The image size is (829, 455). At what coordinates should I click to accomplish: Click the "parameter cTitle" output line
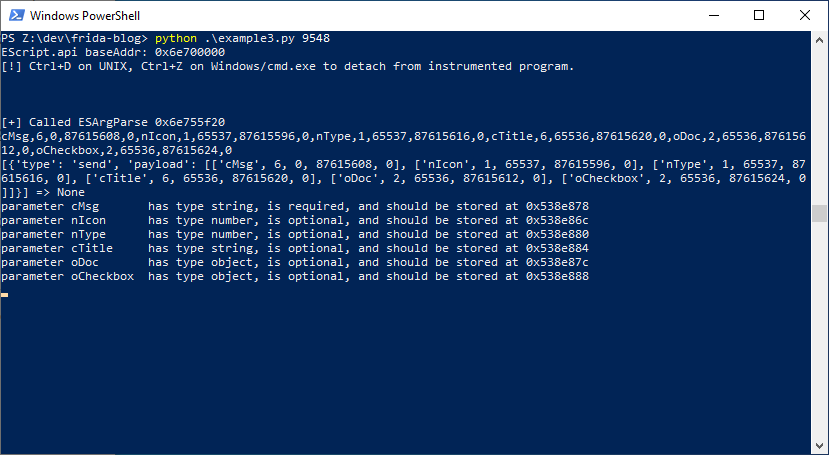pos(295,248)
